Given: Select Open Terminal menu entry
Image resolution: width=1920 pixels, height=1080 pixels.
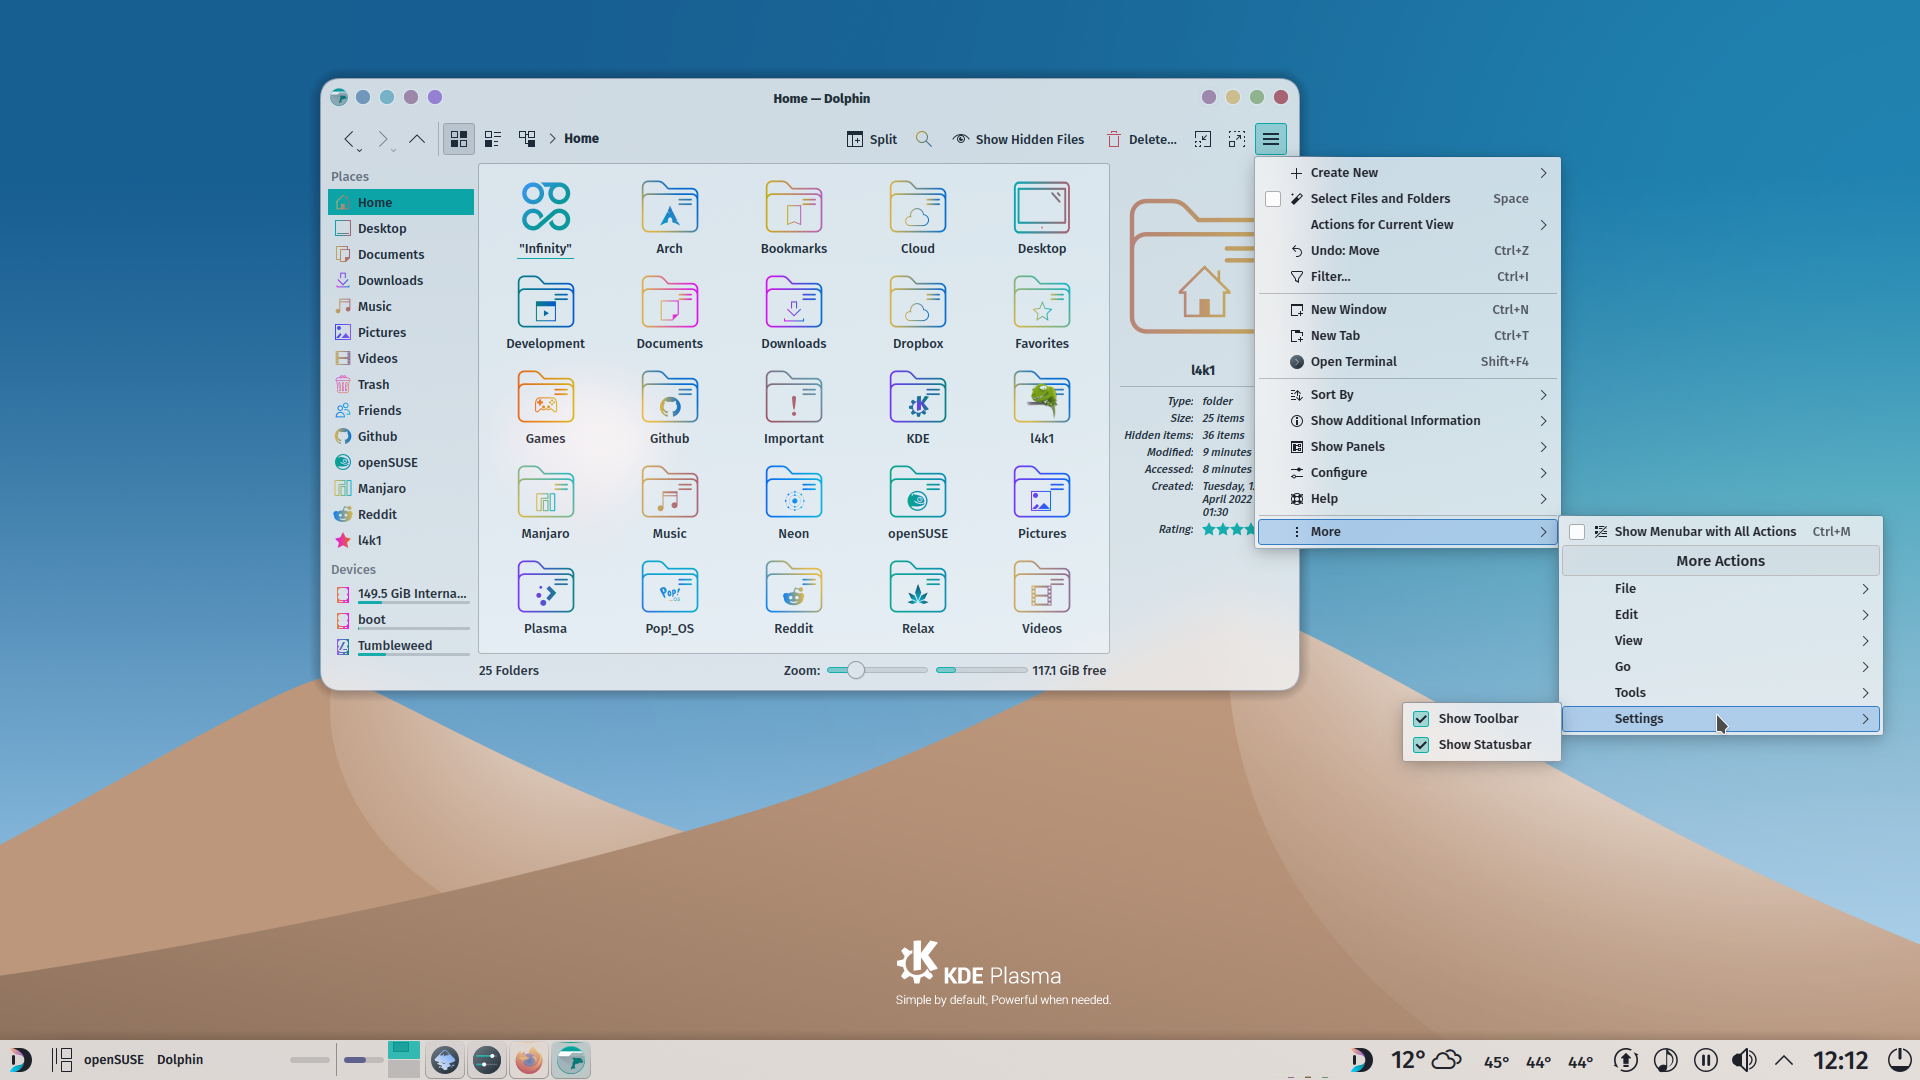Looking at the screenshot, I should tap(1407, 362).
